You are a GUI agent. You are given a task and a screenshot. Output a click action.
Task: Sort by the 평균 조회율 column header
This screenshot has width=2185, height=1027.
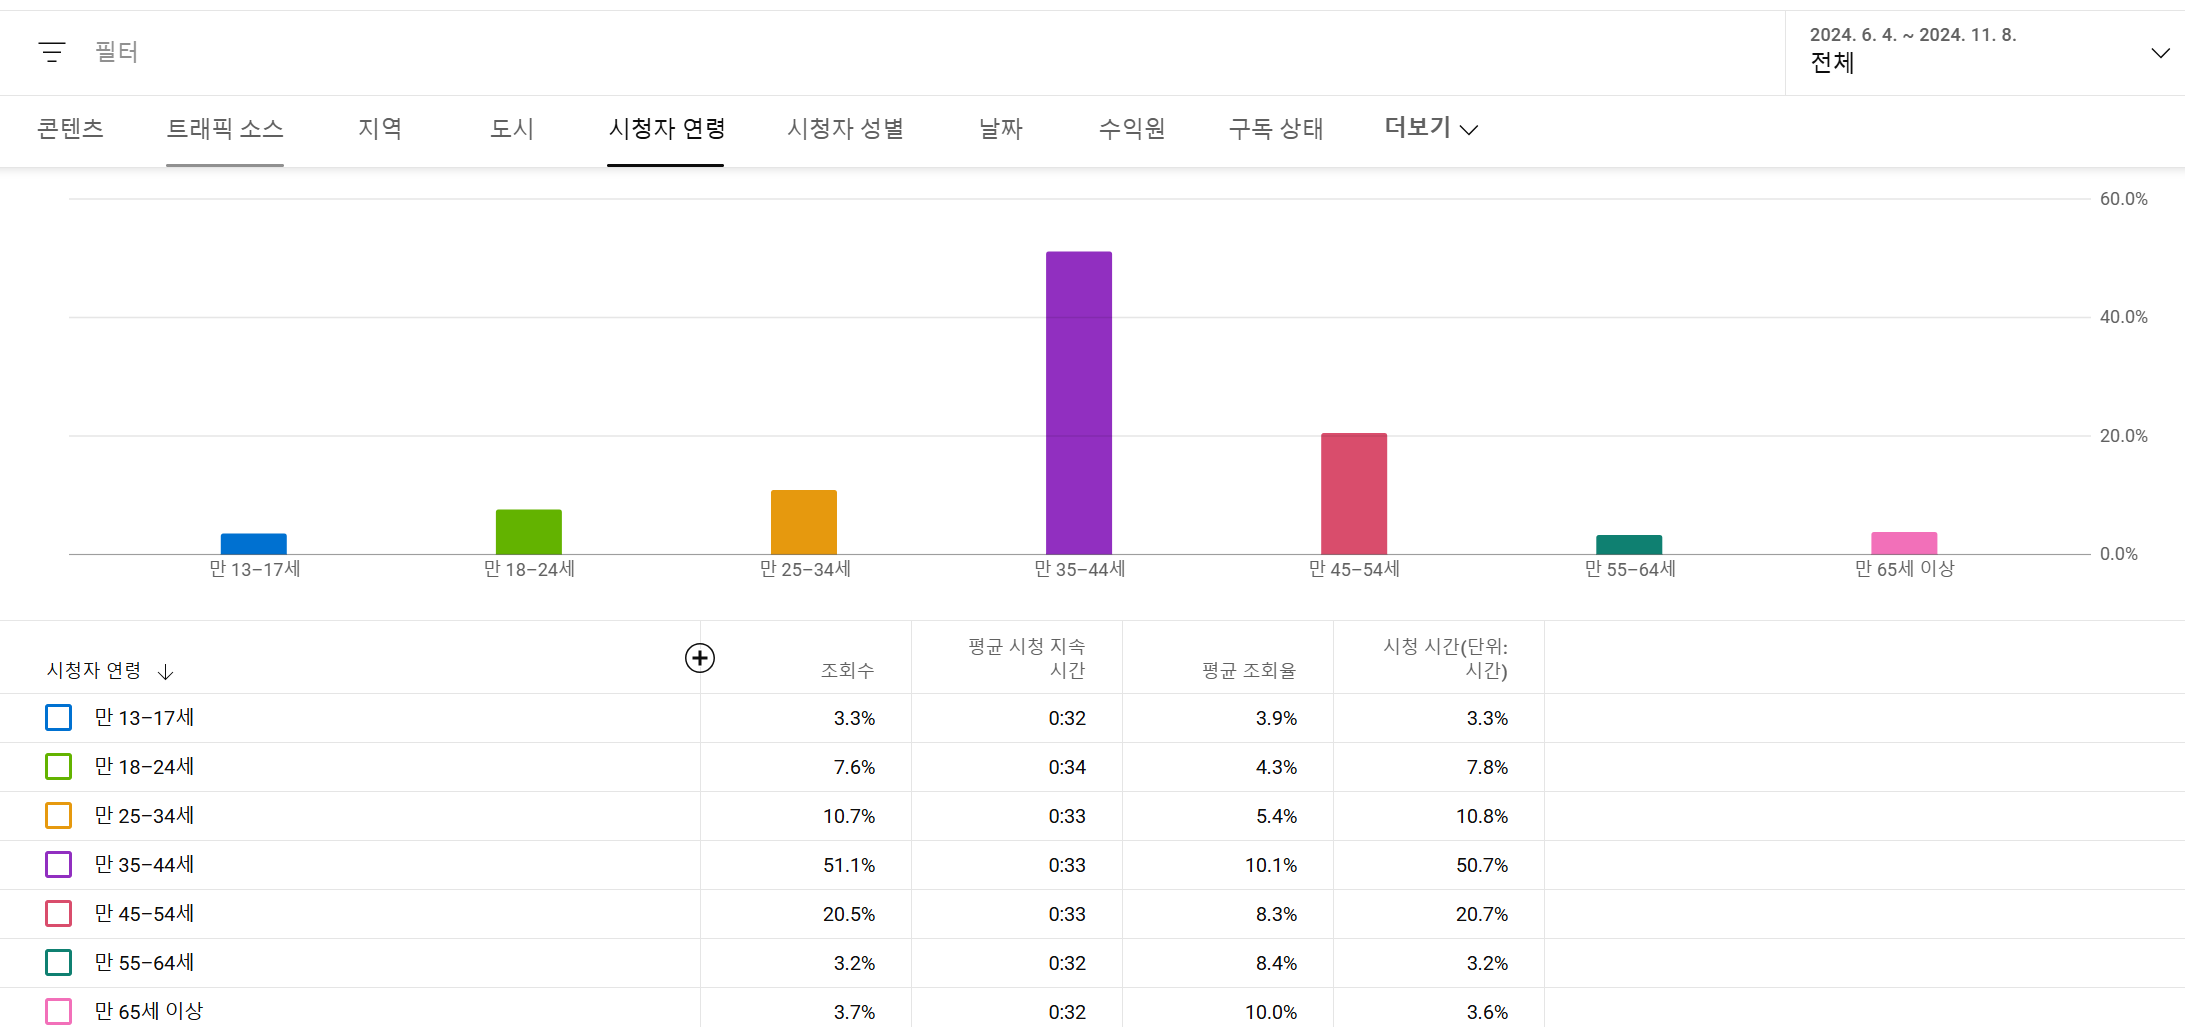coord(1249,671)
